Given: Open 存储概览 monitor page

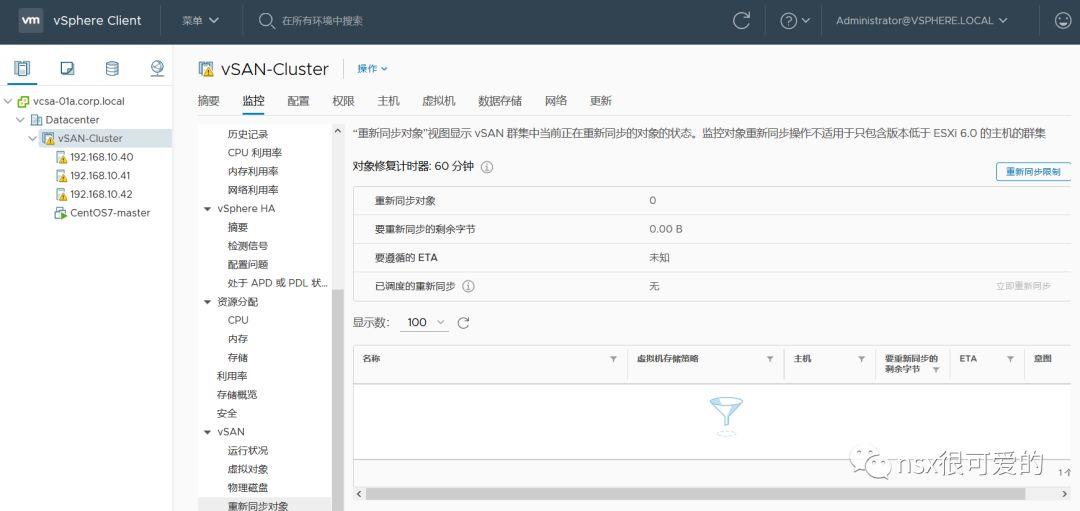Looking at the screenshot, I should tap(237, 395).
